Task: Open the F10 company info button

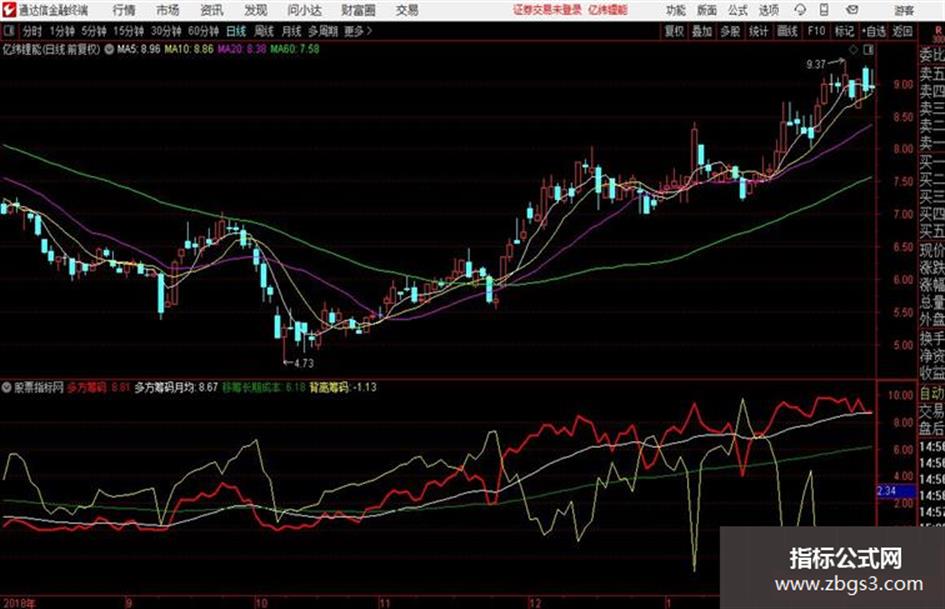Action: 816,31
